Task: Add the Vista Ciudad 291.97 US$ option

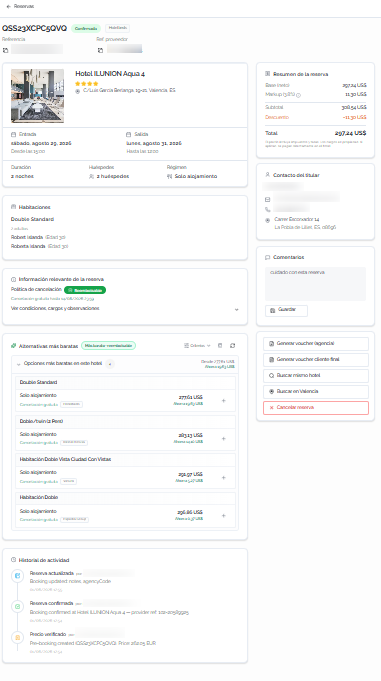Action: pyautogui.click(x=224, y=477)
